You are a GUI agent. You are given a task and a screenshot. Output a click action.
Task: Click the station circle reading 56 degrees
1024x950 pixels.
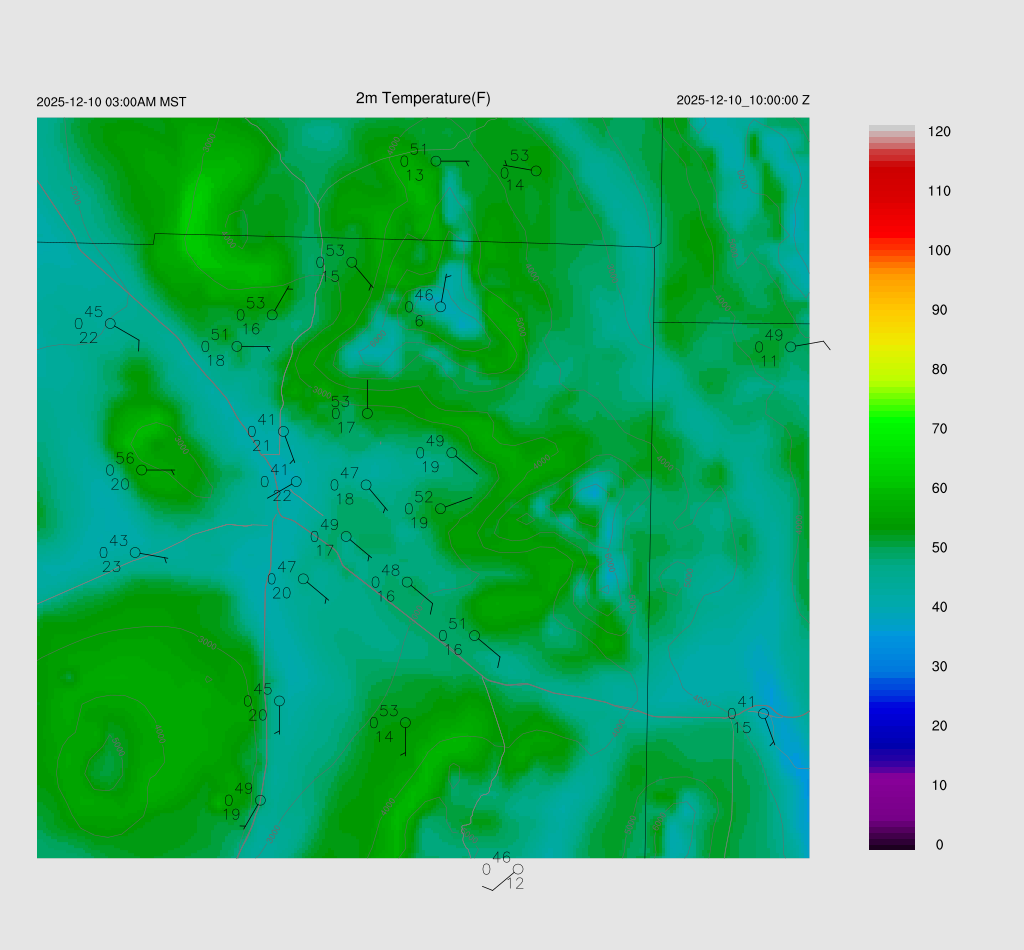pos(142,469)
